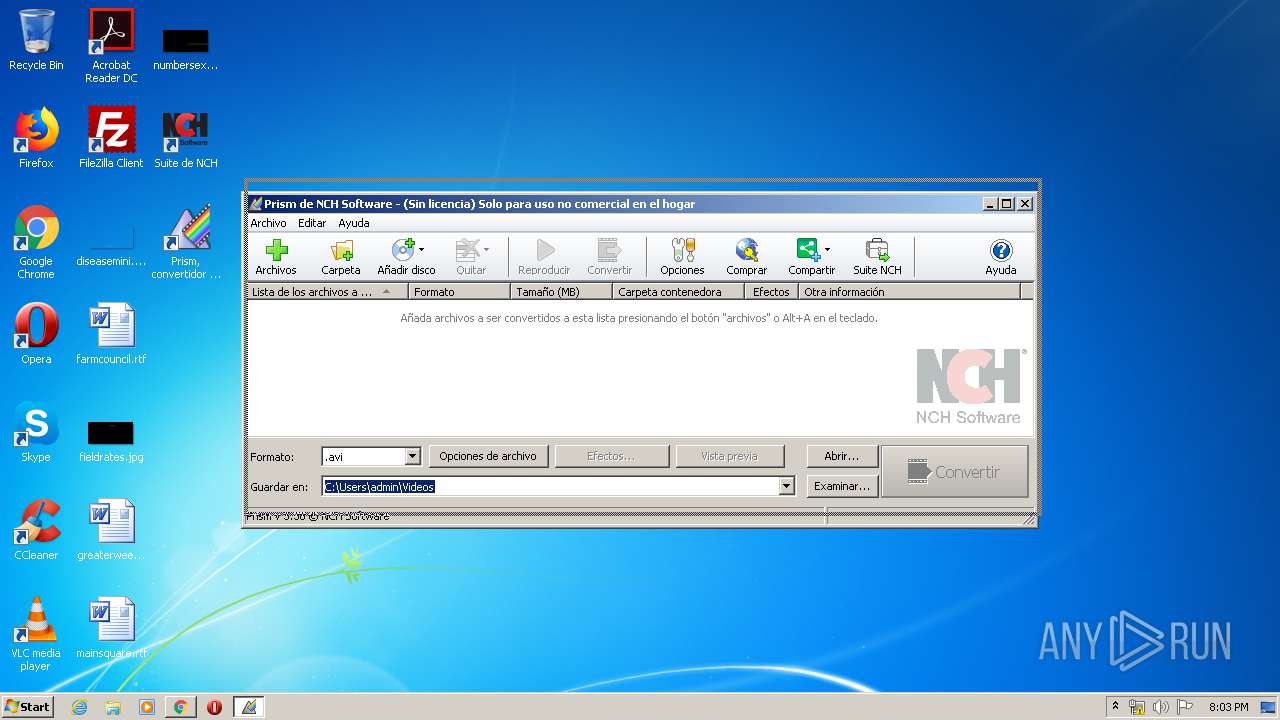The height and width of the screenshot is (720, 1280).
Task: Select the Recycle Bin desktop icon
Action: (36, 40)
